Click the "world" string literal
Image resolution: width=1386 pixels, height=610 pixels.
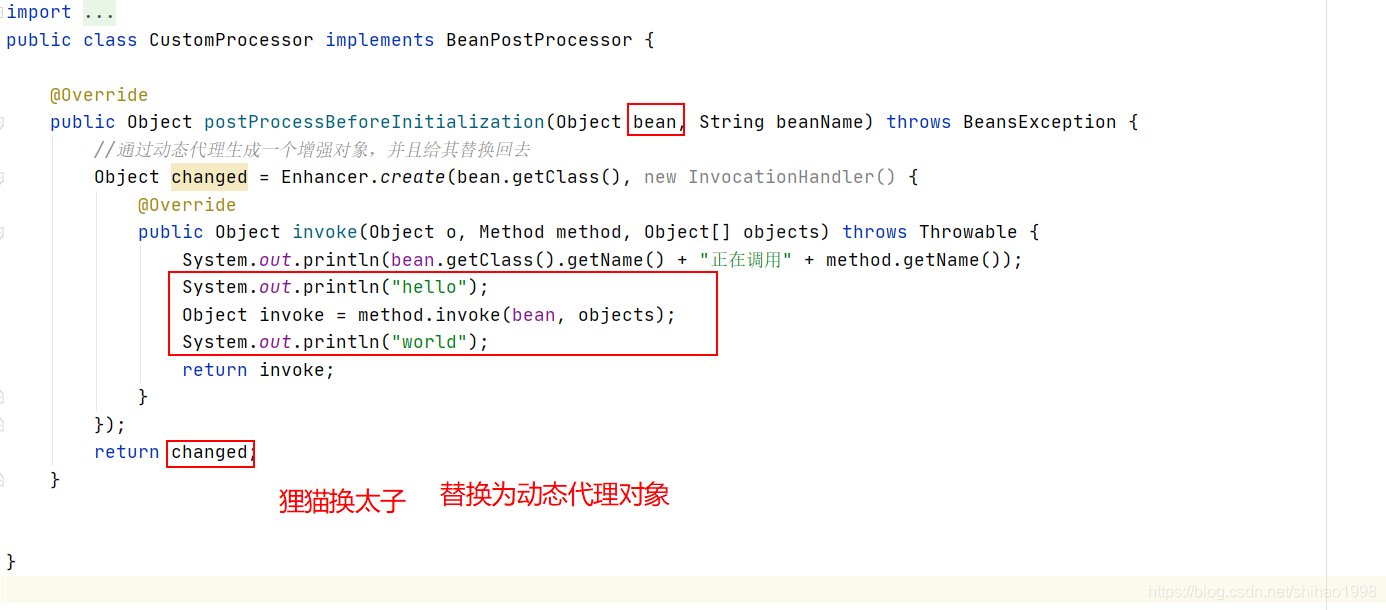tap(429, 342)
